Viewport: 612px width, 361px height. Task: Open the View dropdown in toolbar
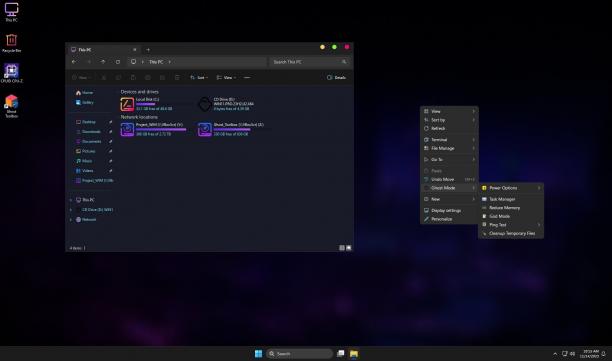226,77
